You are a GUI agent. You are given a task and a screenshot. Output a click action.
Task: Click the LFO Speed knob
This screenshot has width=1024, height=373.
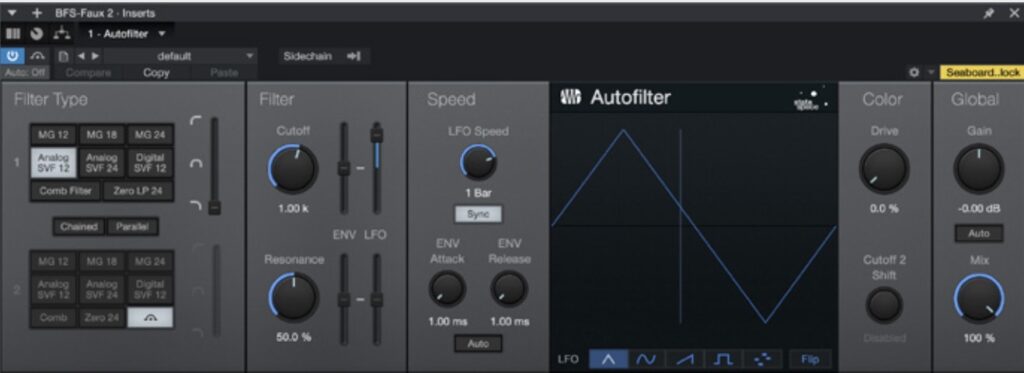point(479,163)
